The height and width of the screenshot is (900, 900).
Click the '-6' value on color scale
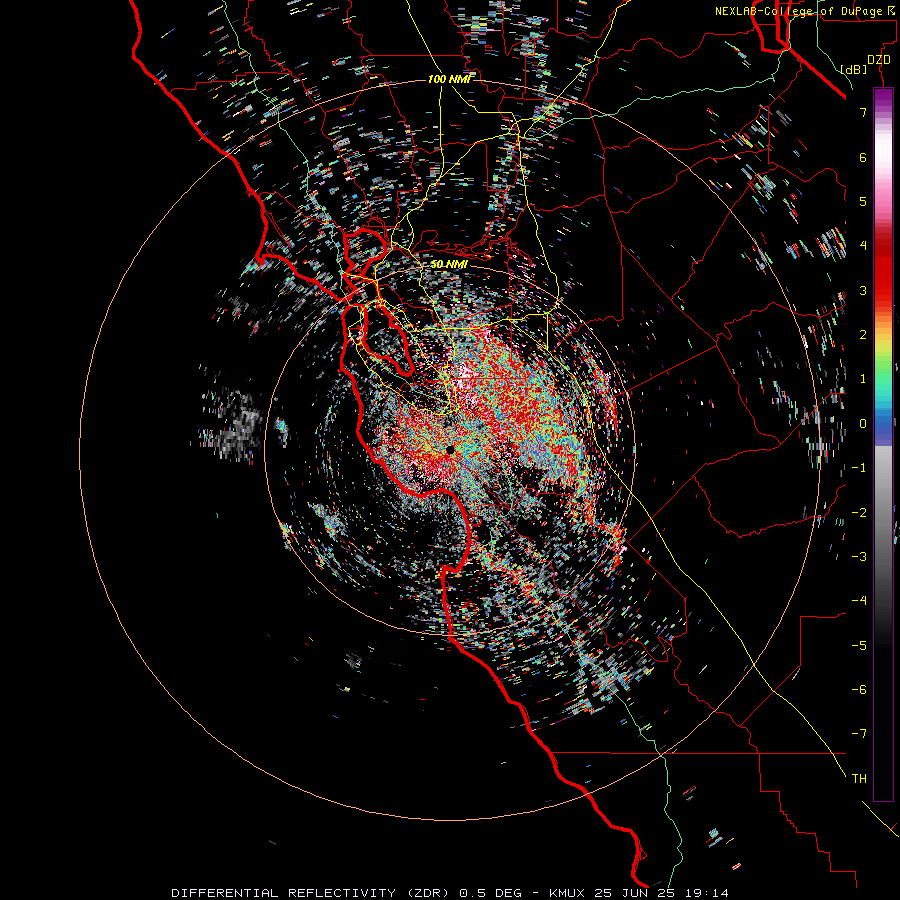(x=859, y=690)
